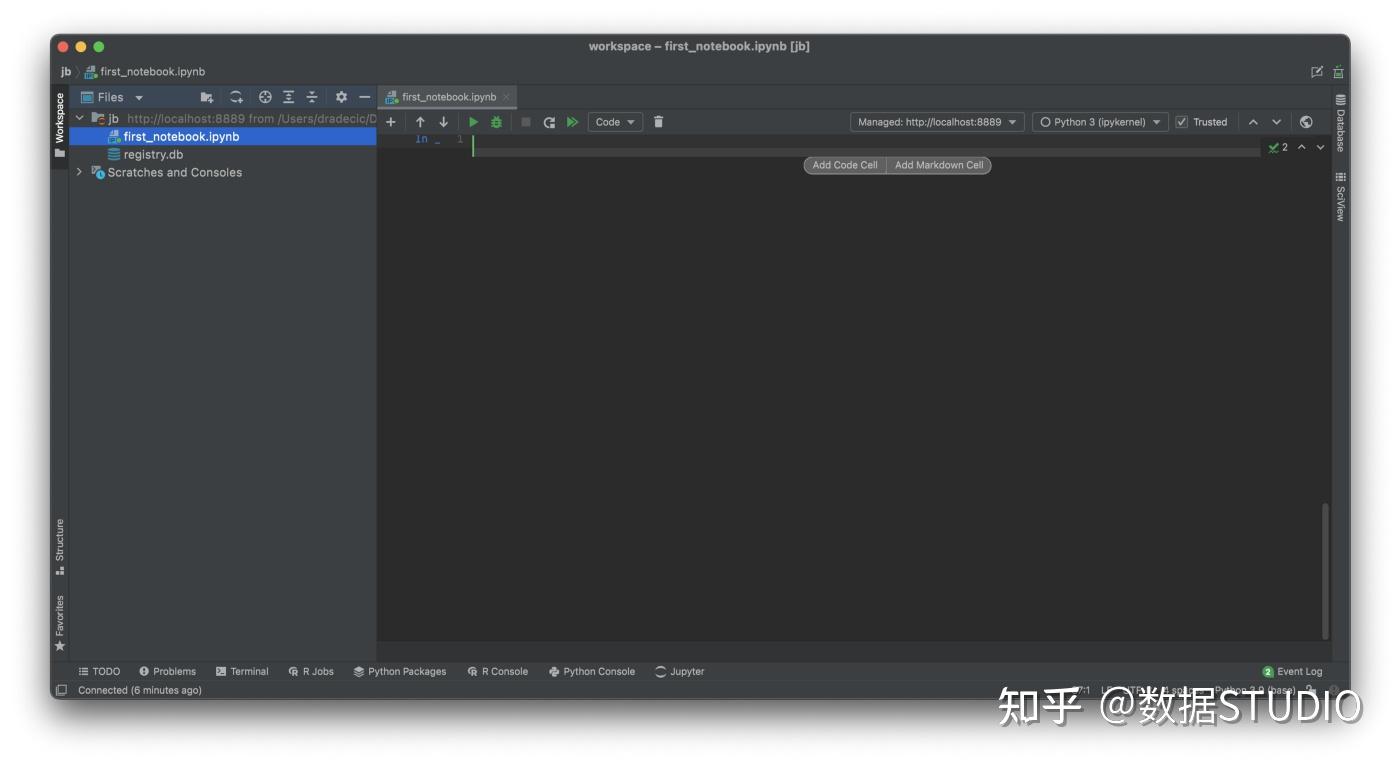Switch to the Python Console tool window

pyautogui.click(x=592, y=671)
